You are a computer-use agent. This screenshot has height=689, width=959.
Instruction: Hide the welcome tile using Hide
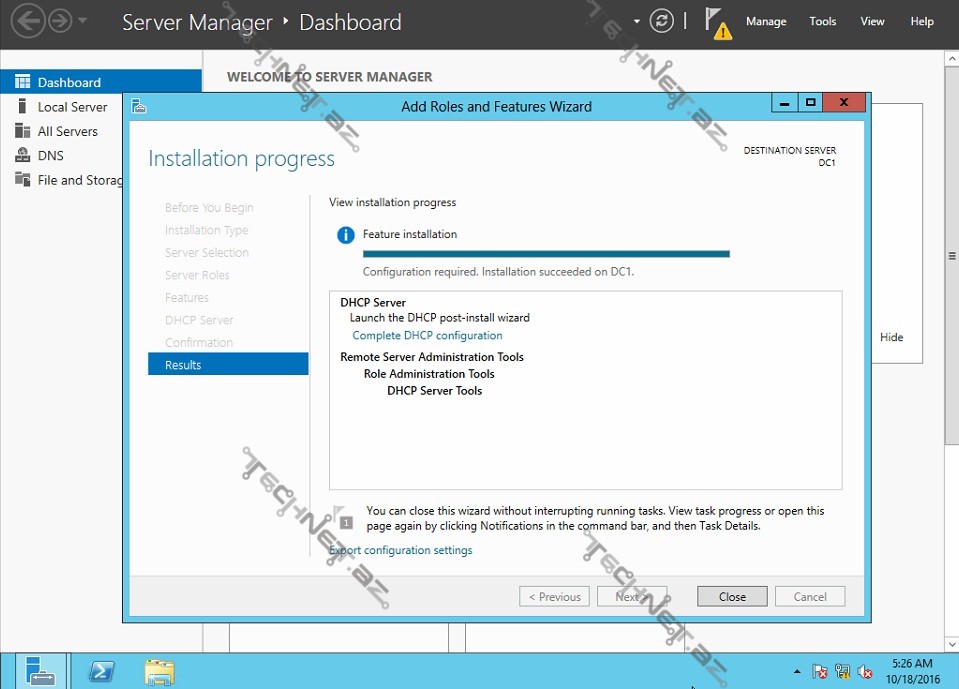(x=891, y=337)
